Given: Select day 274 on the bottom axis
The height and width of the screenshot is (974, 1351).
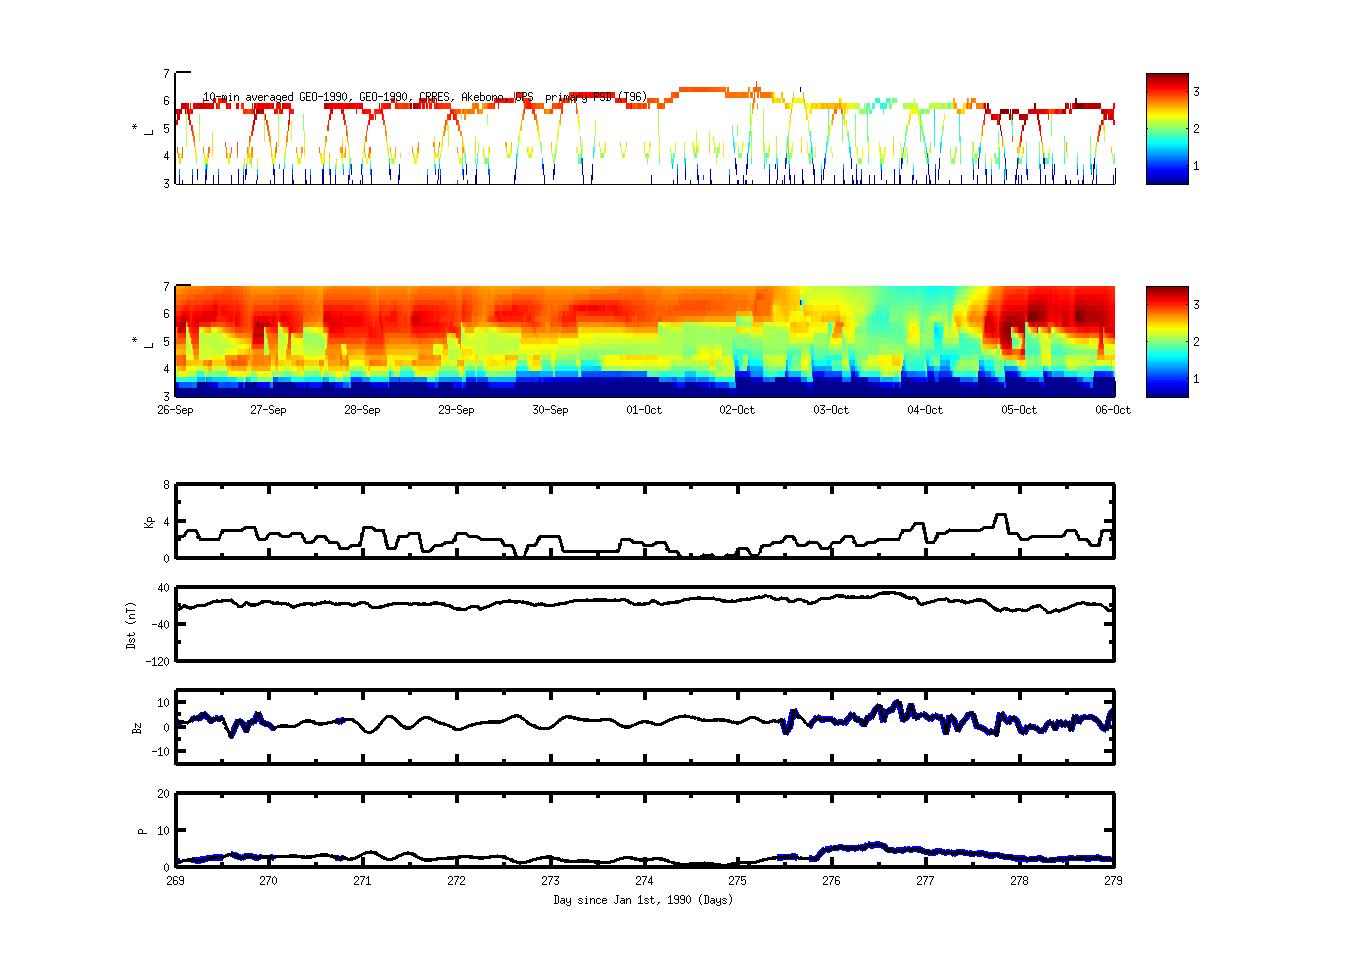Looking at the screenshot, I should pos(644,881).
